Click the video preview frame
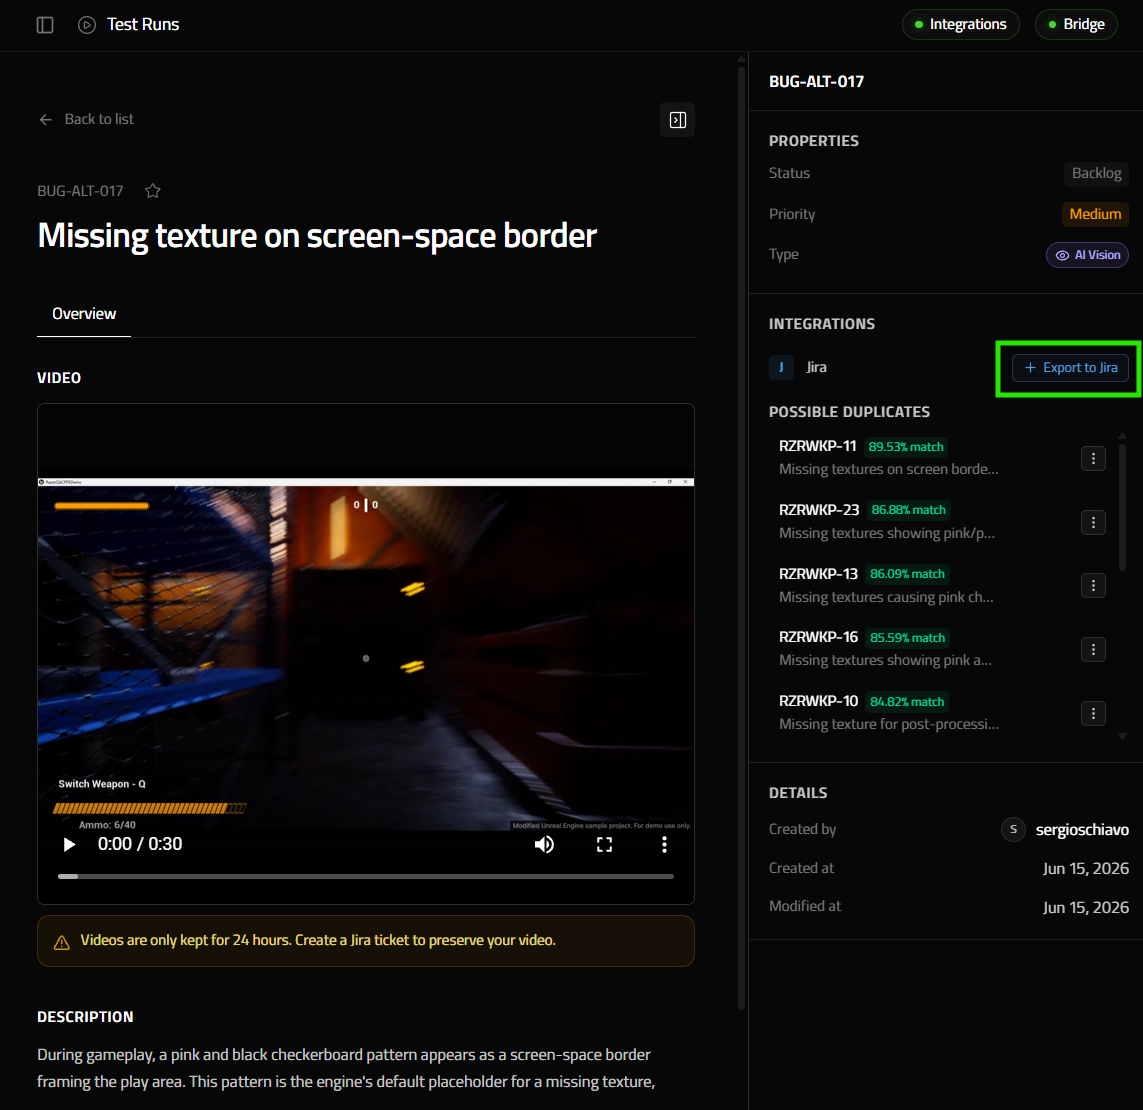The image size is (1143, 1110). coord(366,654)
